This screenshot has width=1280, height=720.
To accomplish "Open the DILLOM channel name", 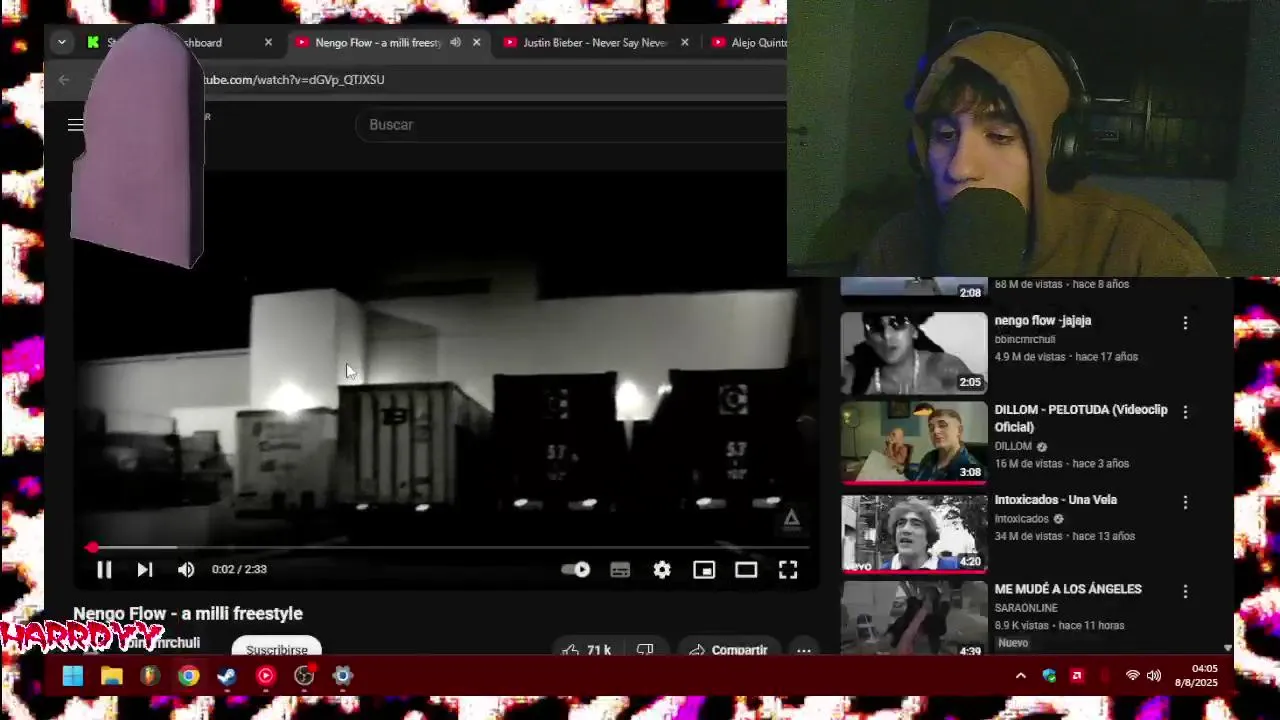I will 1013,447.
